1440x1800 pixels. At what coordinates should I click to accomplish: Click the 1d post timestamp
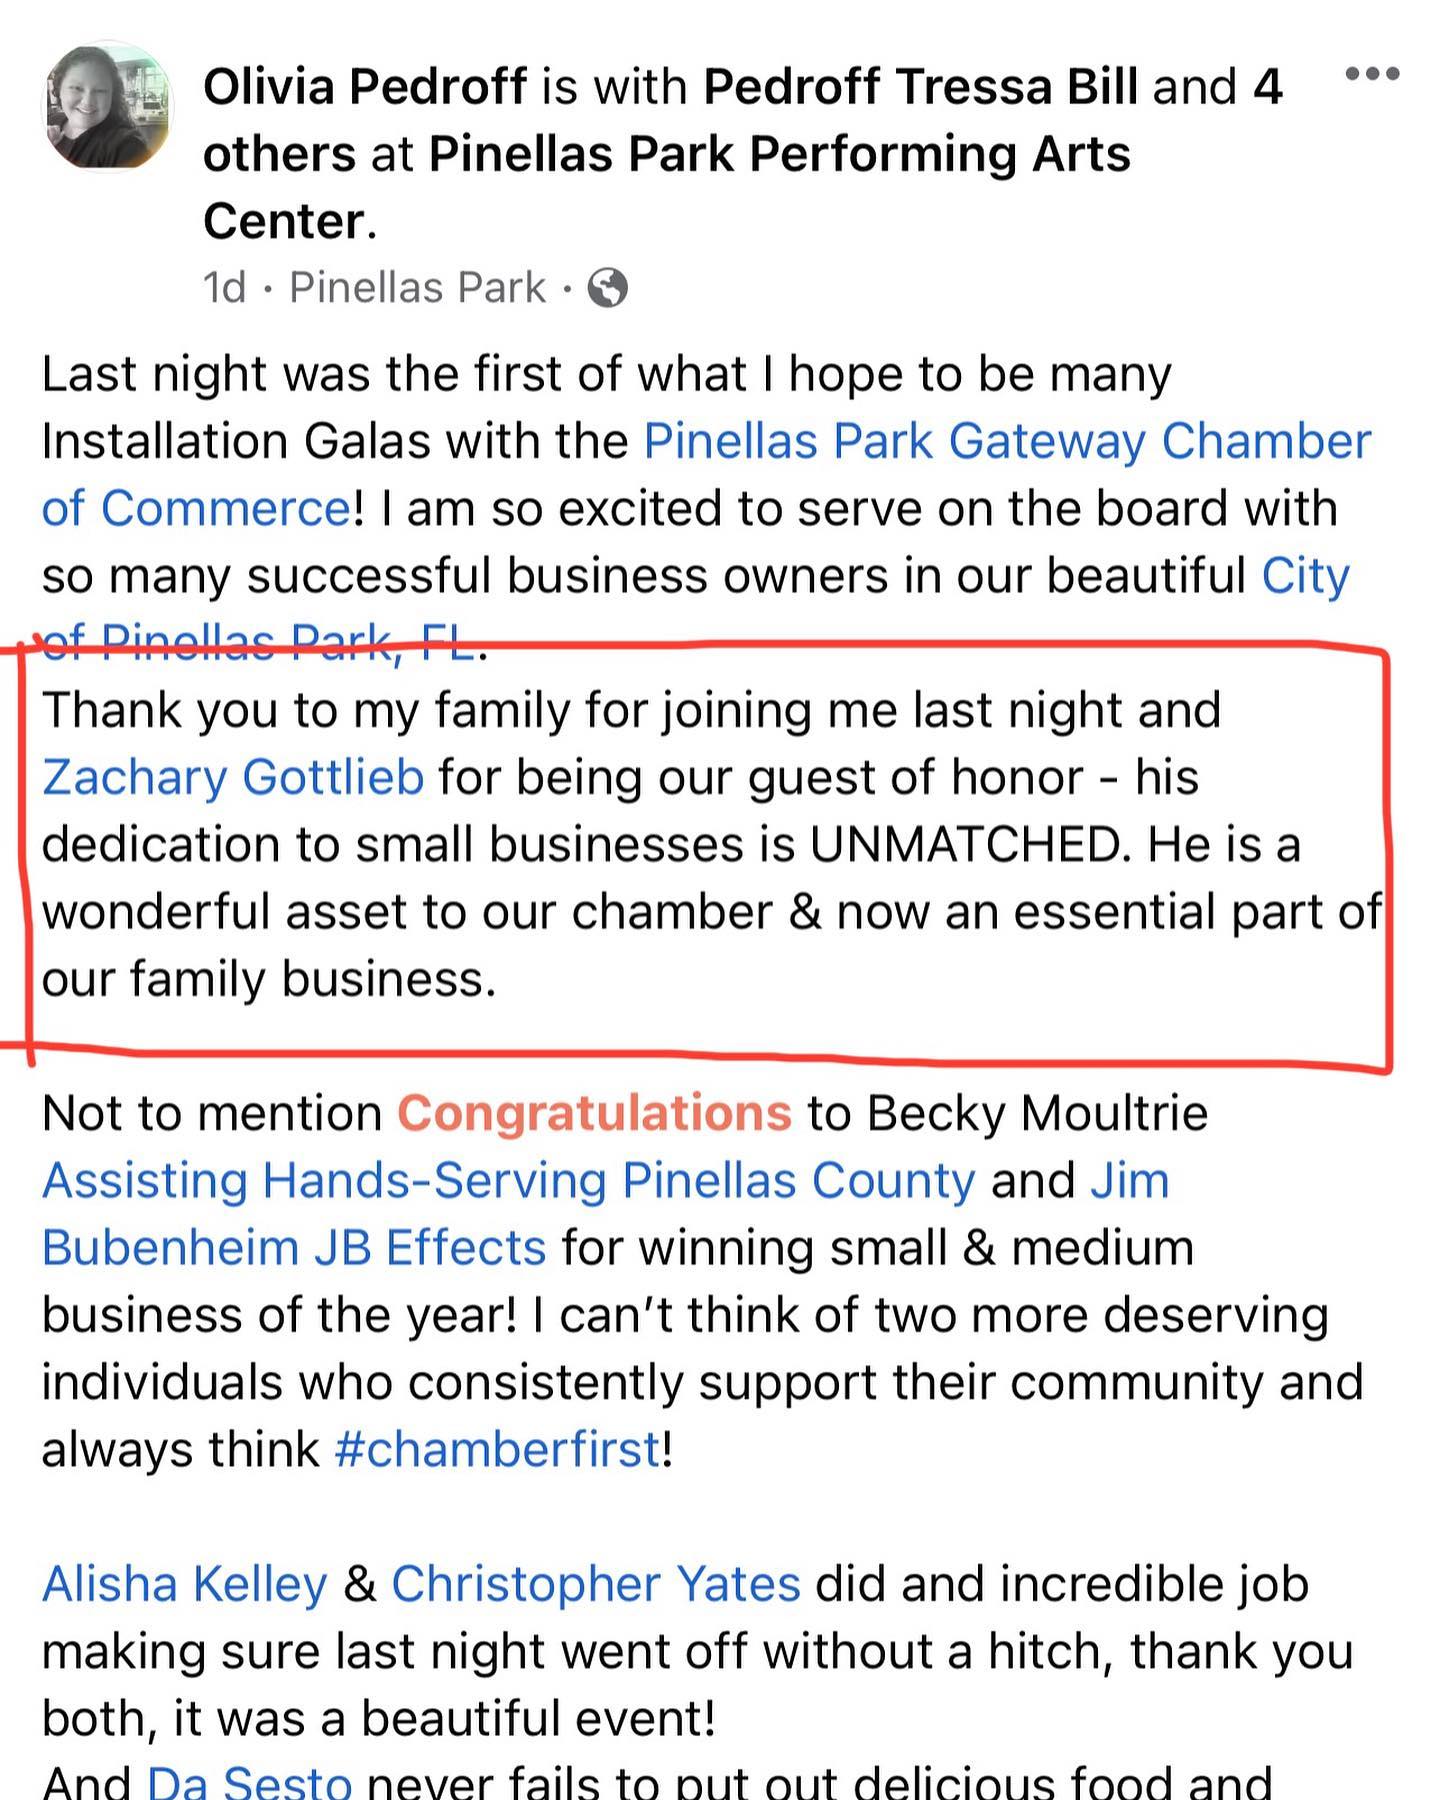[x=224, y=288]
